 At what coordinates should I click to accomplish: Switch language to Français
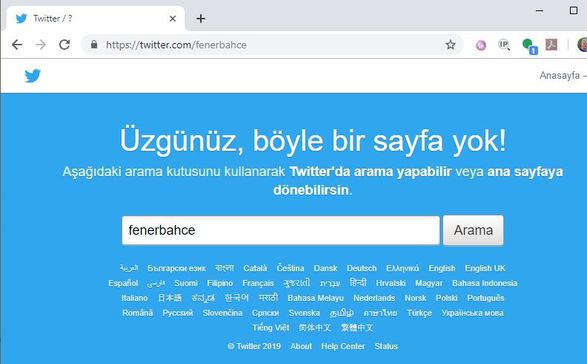click(x=258, y=283)
